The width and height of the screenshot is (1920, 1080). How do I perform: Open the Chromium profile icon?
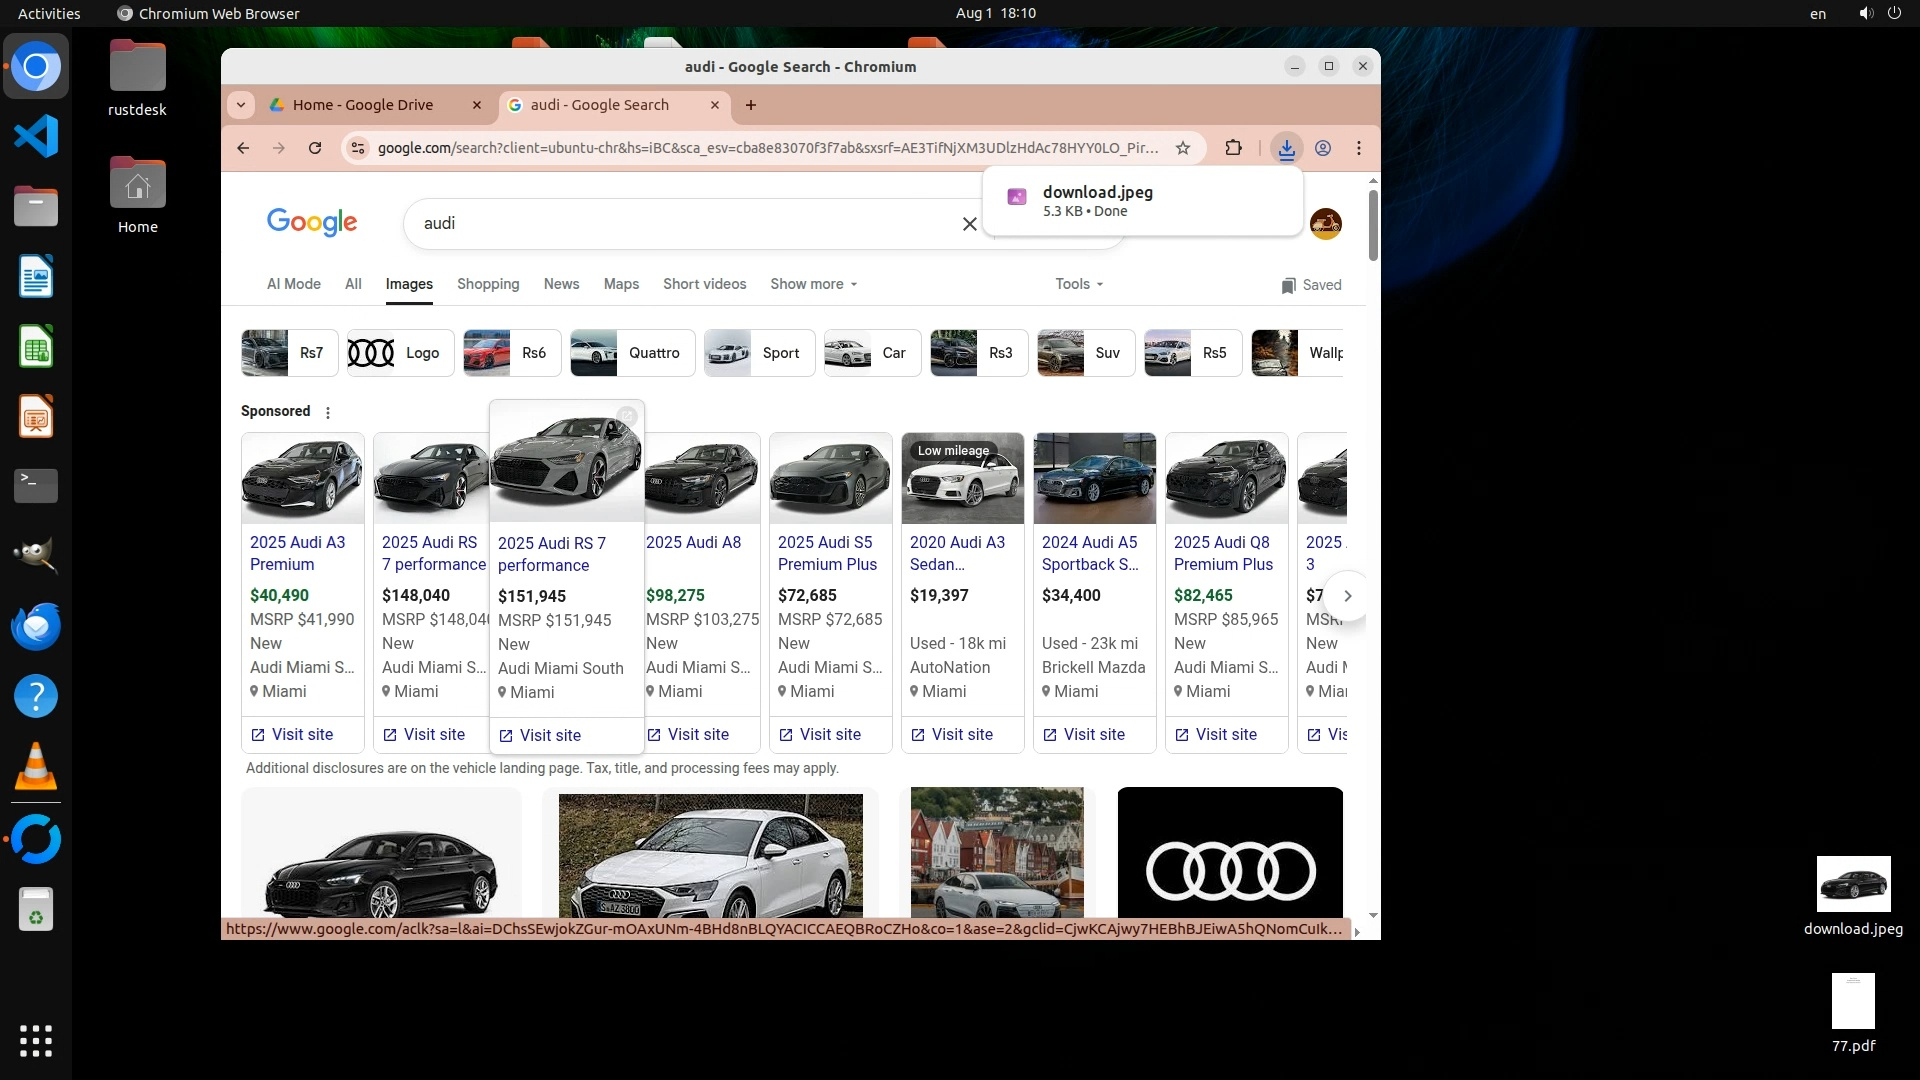[x=1322, y=148]
